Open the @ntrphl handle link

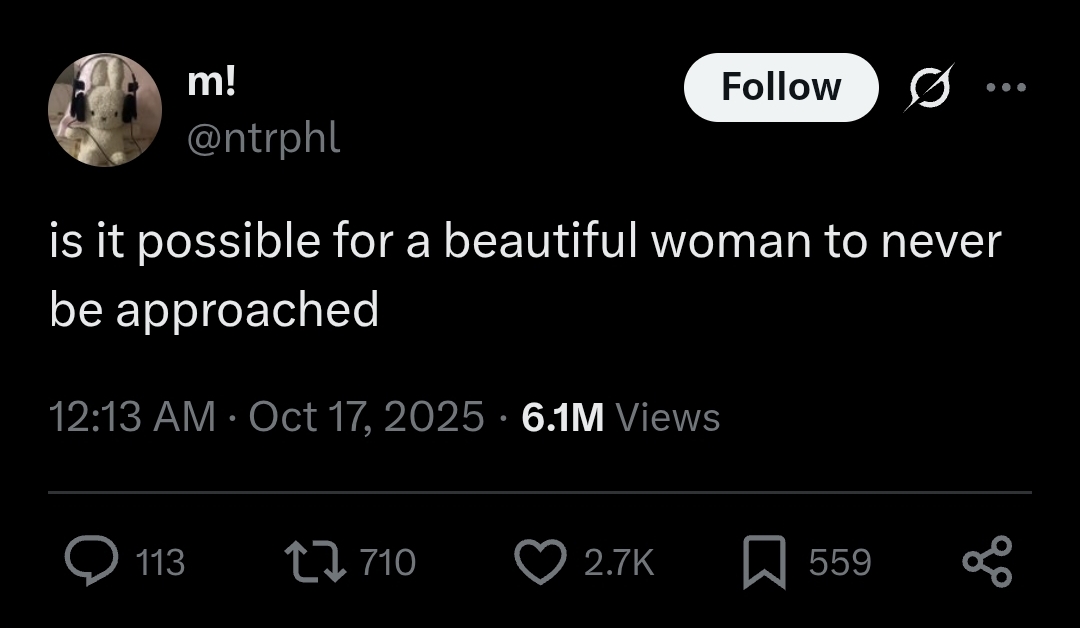point(264,138)
